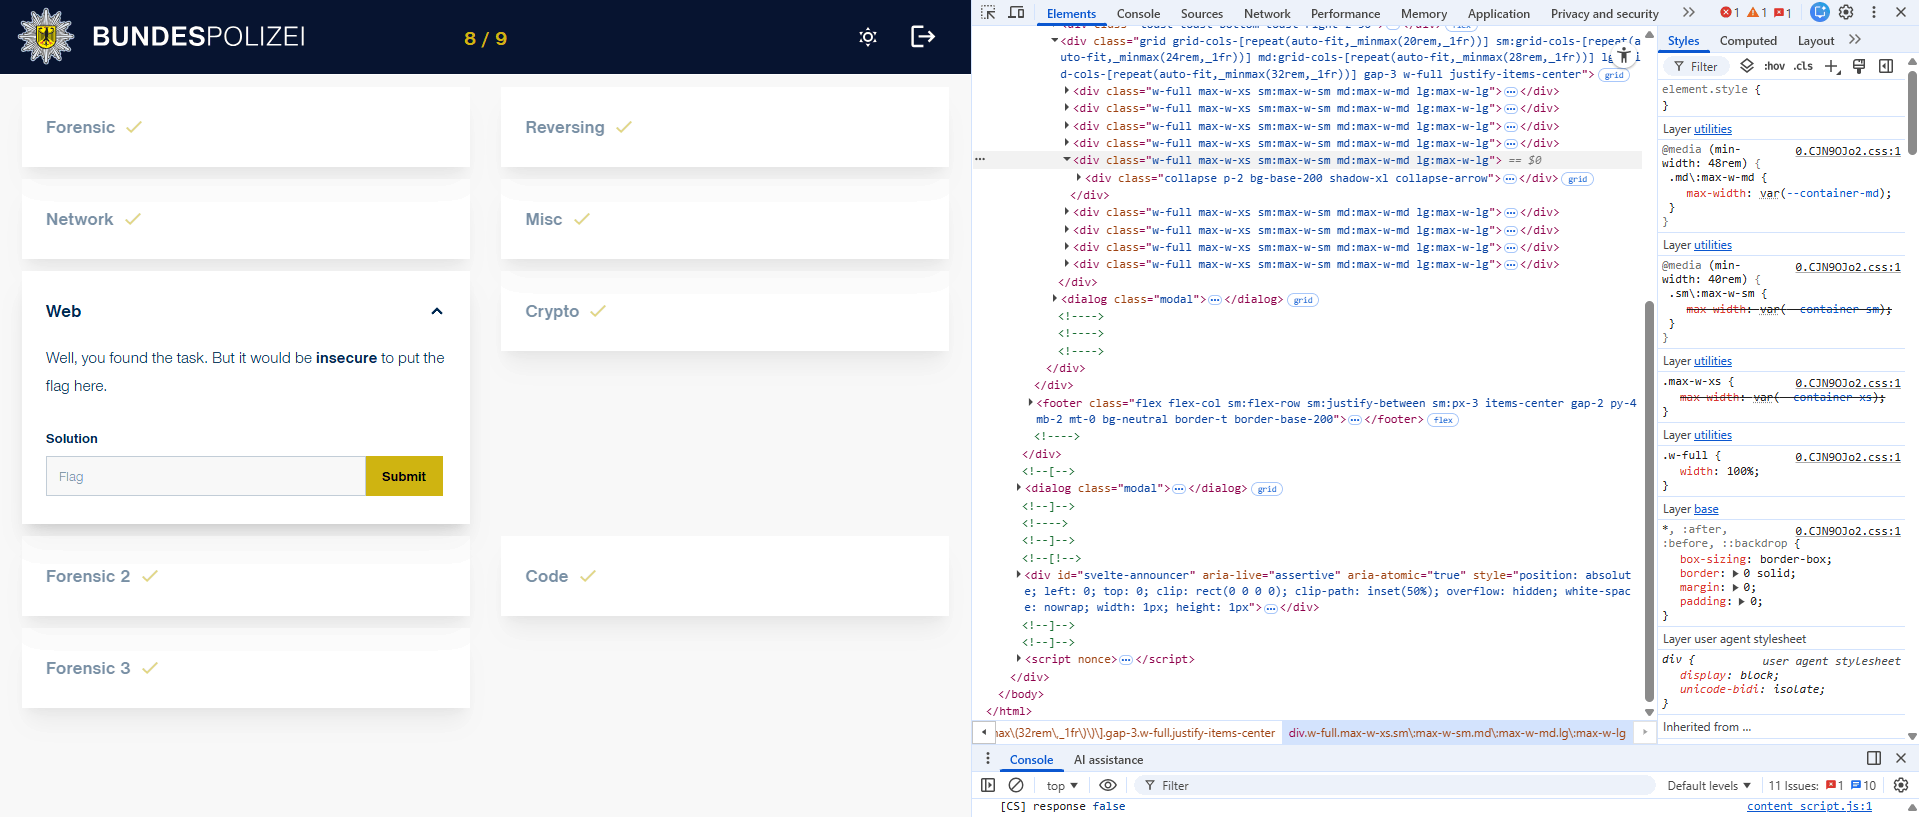Open the Computed styles tab

point(1747,41)
